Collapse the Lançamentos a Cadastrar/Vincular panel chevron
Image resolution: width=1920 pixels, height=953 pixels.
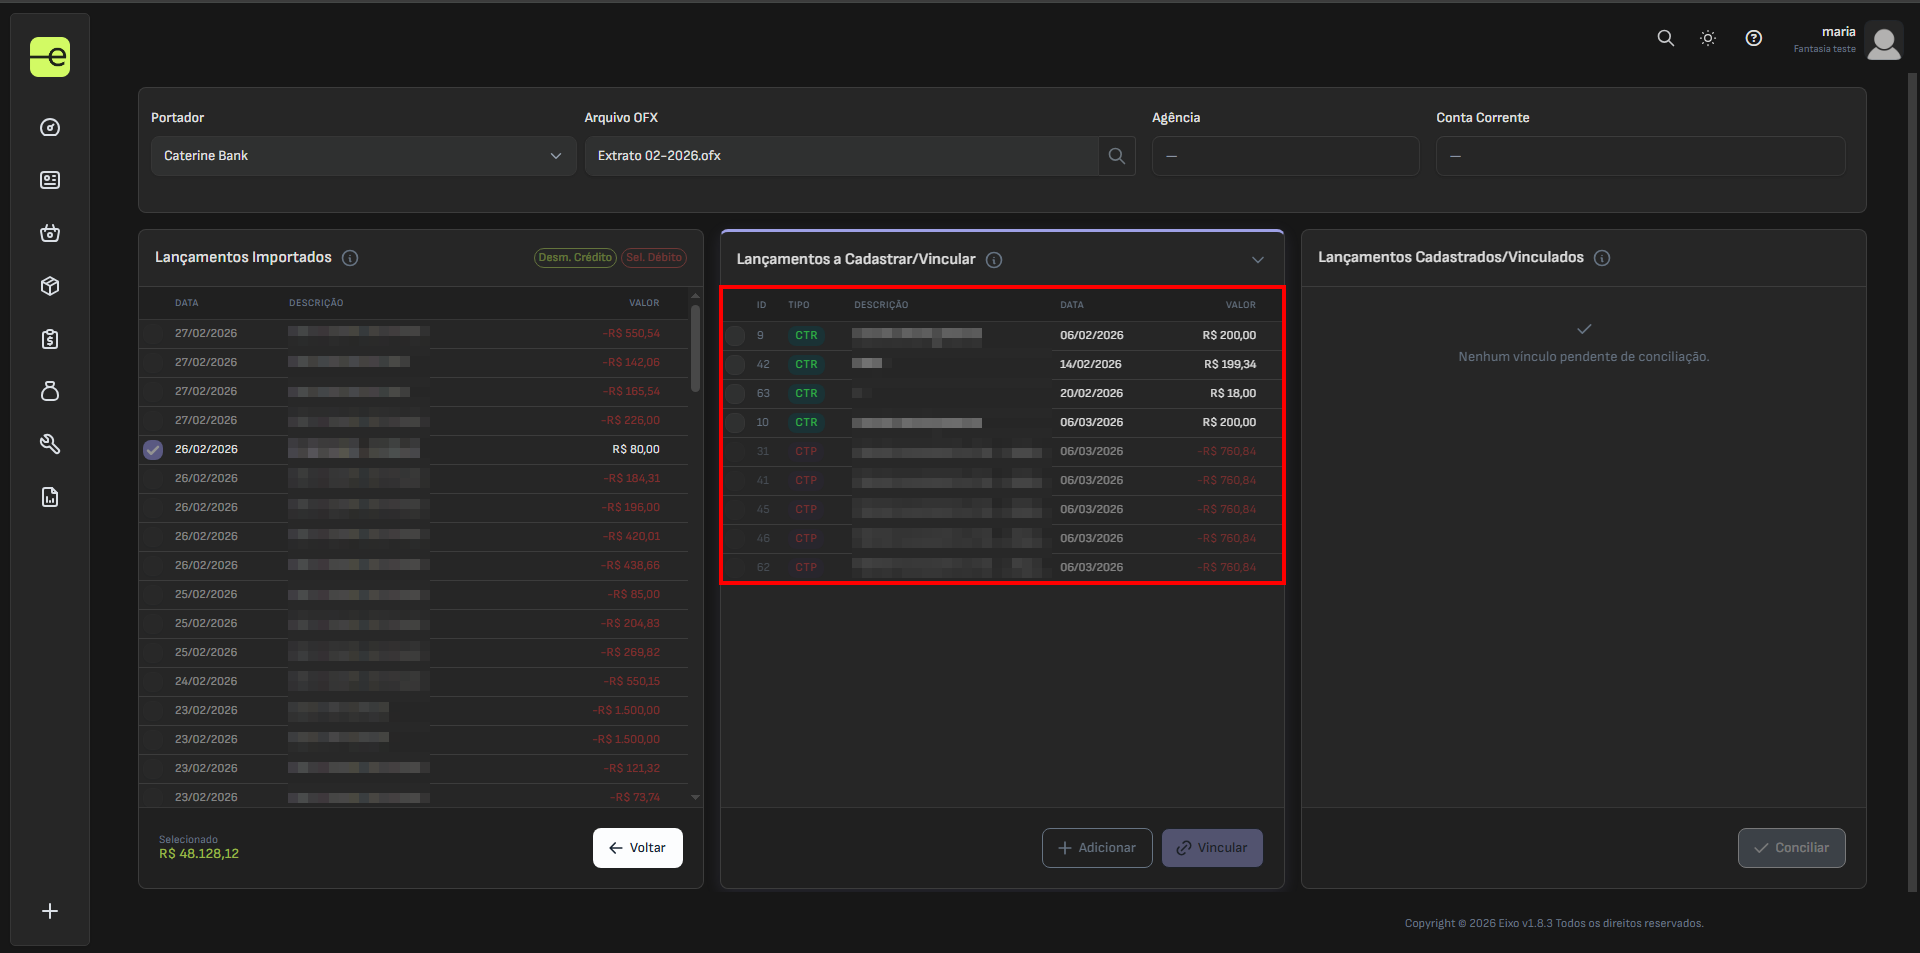click(1258, 260)
